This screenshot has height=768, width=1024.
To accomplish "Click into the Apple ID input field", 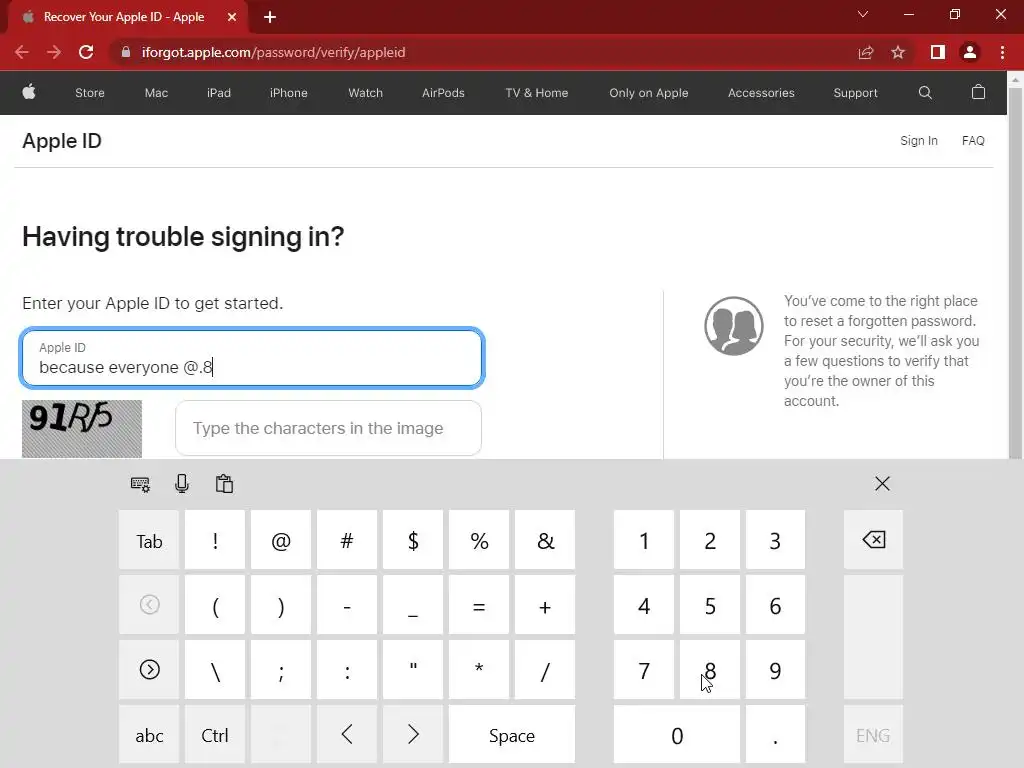I will pos(252,358).
